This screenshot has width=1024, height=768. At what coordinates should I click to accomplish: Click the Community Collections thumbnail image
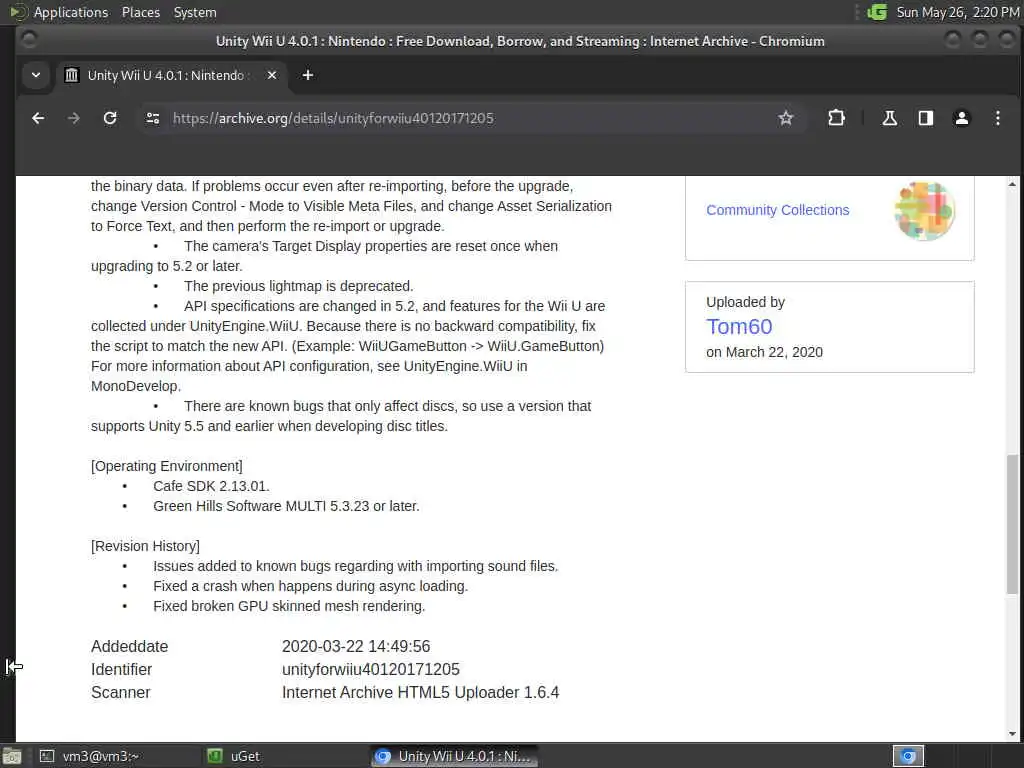click(924, 211)
